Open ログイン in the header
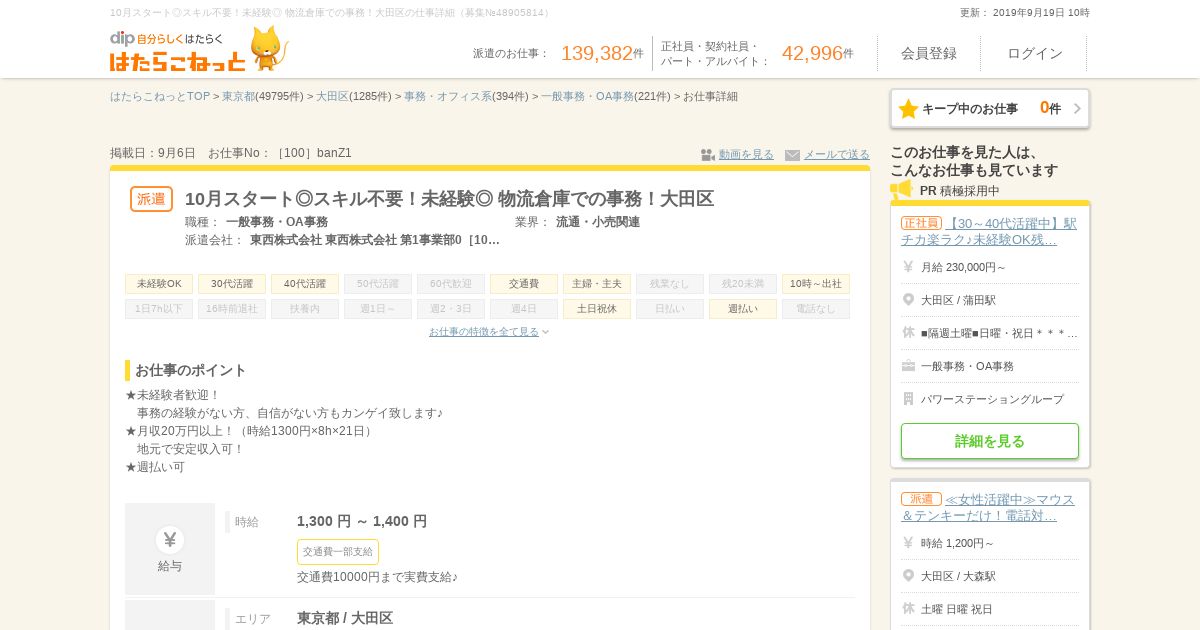Screen dimensions: 1200x630 point(1035,53)
